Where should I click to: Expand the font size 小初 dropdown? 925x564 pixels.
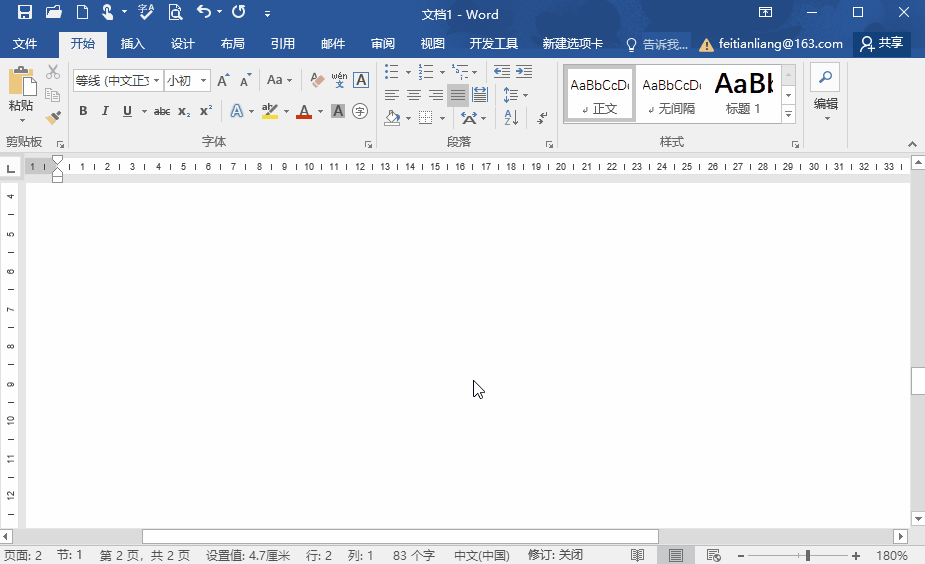coord(203,80)
